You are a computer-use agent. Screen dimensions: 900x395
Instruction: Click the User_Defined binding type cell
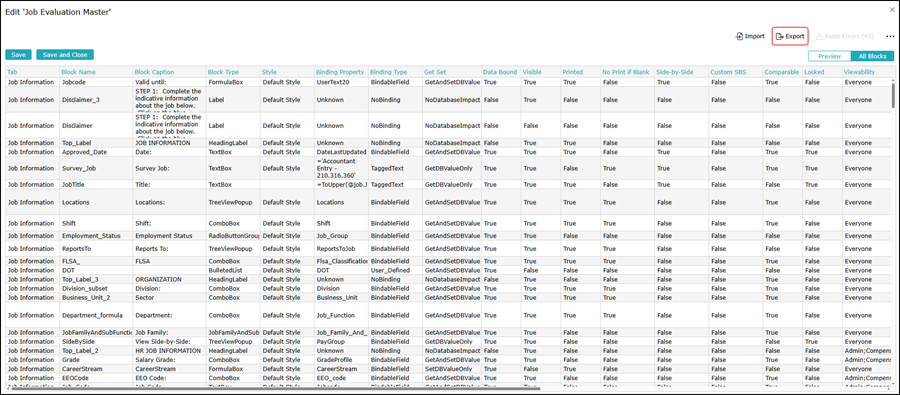(x=395, y=270)
